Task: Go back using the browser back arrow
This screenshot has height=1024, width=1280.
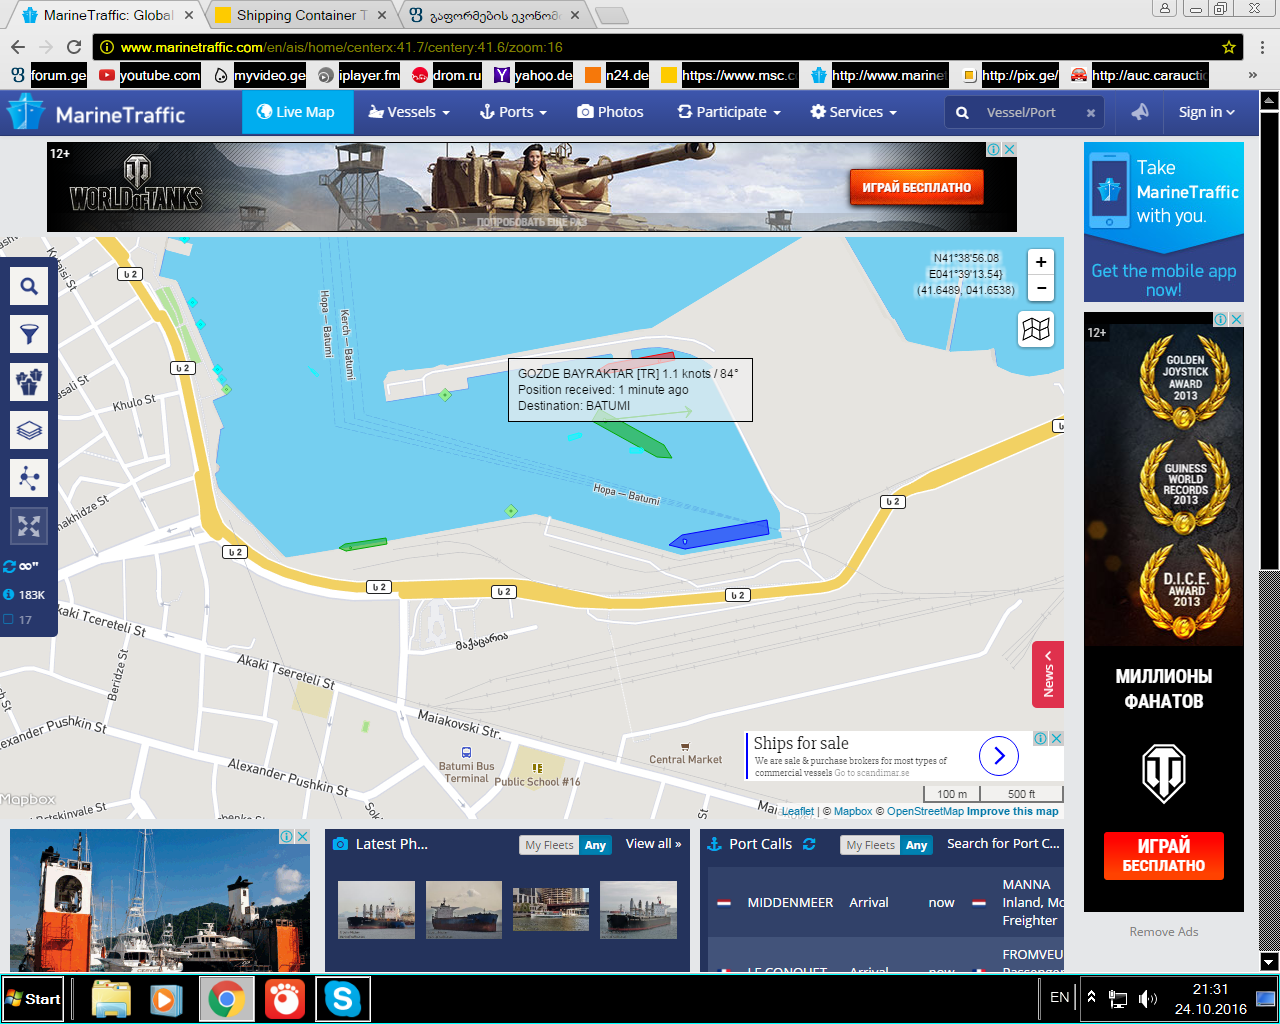Action: click(x=18, y=47)
